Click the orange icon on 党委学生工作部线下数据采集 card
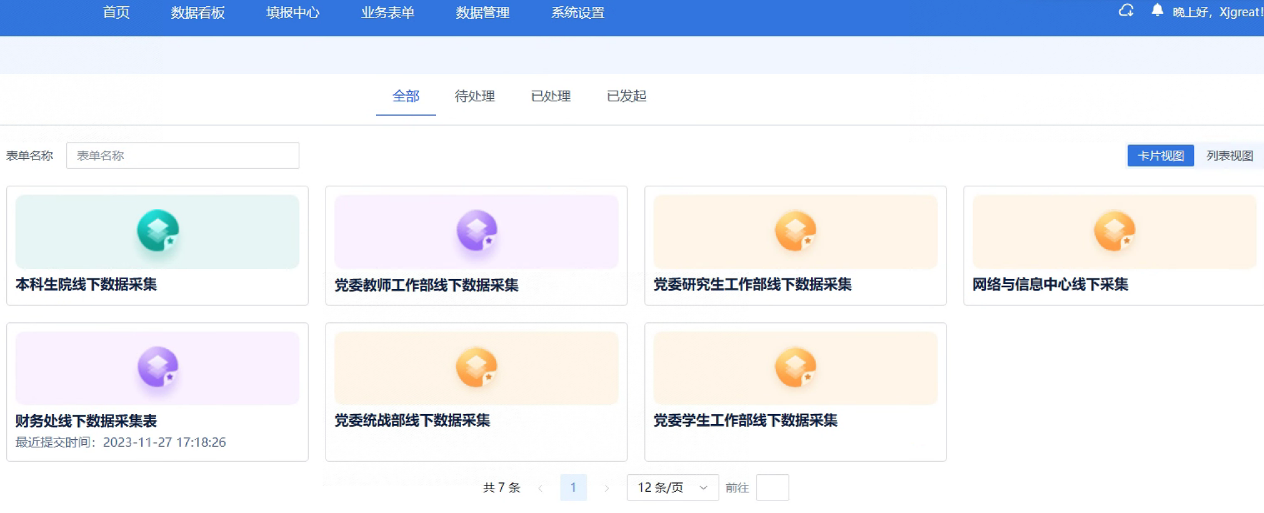 pyautogui.click(x=795, y=368)
